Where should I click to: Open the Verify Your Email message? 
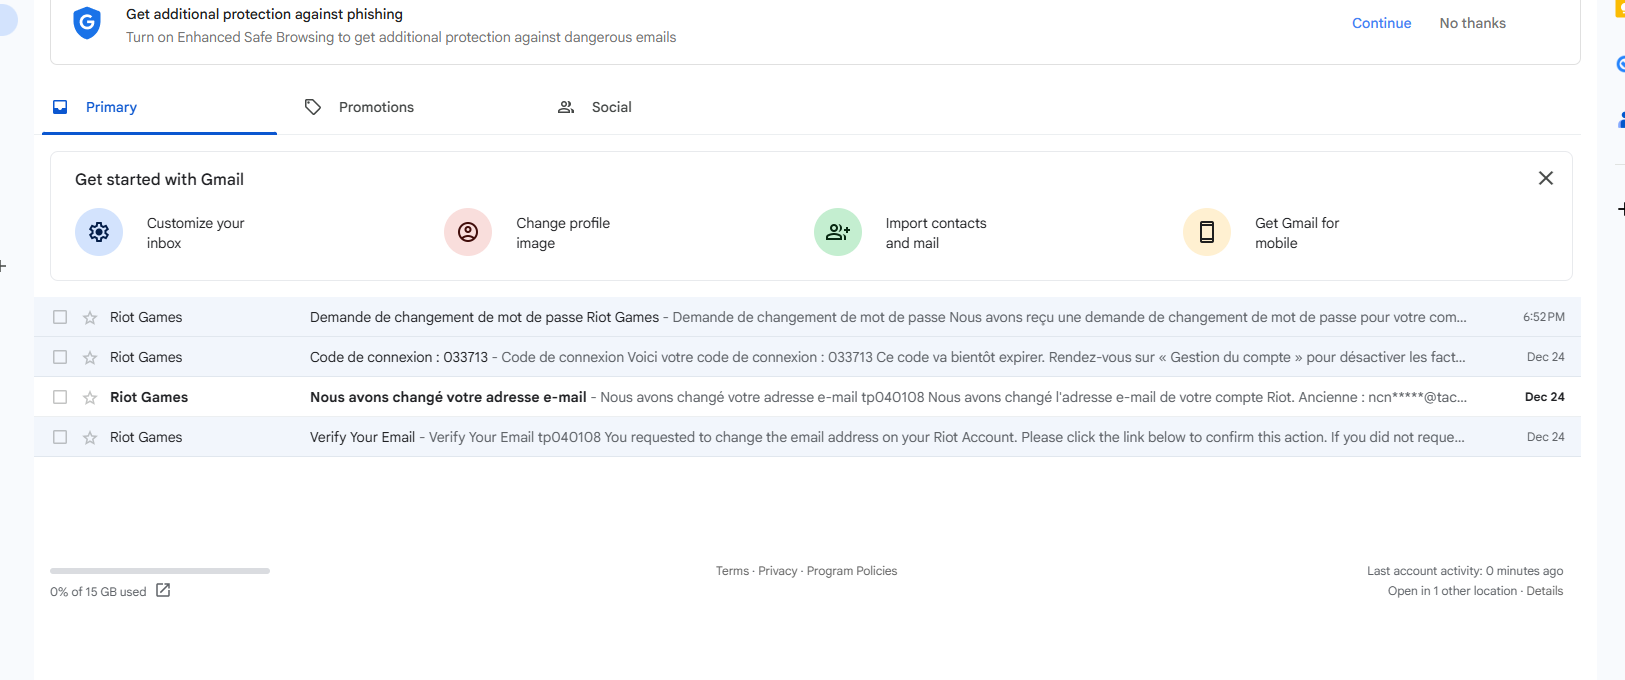pyautogui.click(x=807, y=437)
